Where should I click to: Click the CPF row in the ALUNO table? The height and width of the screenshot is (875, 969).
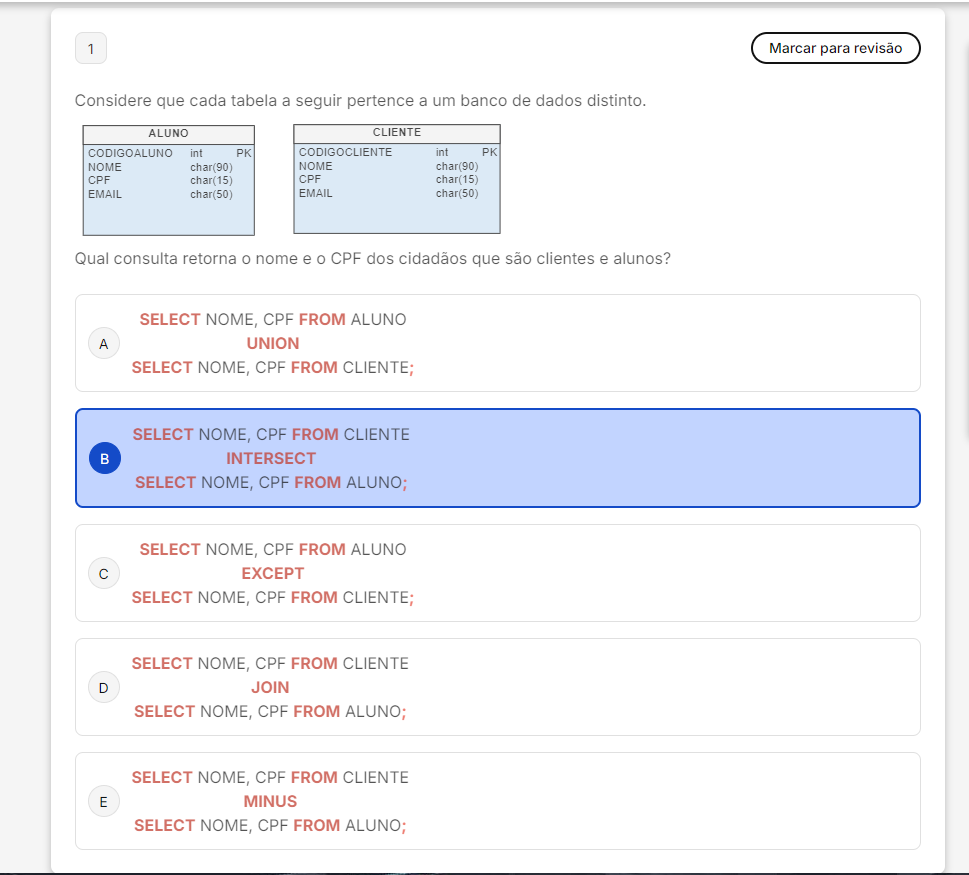[100, 181]
